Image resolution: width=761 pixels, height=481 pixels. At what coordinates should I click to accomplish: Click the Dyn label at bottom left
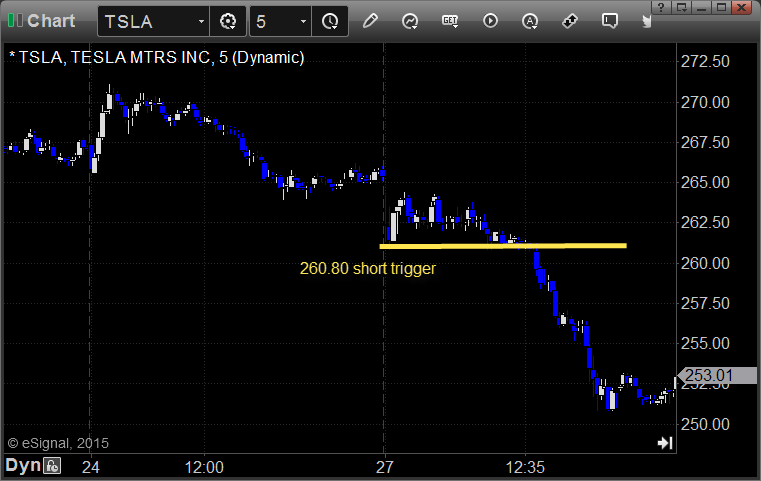click(x=23, y=465)
